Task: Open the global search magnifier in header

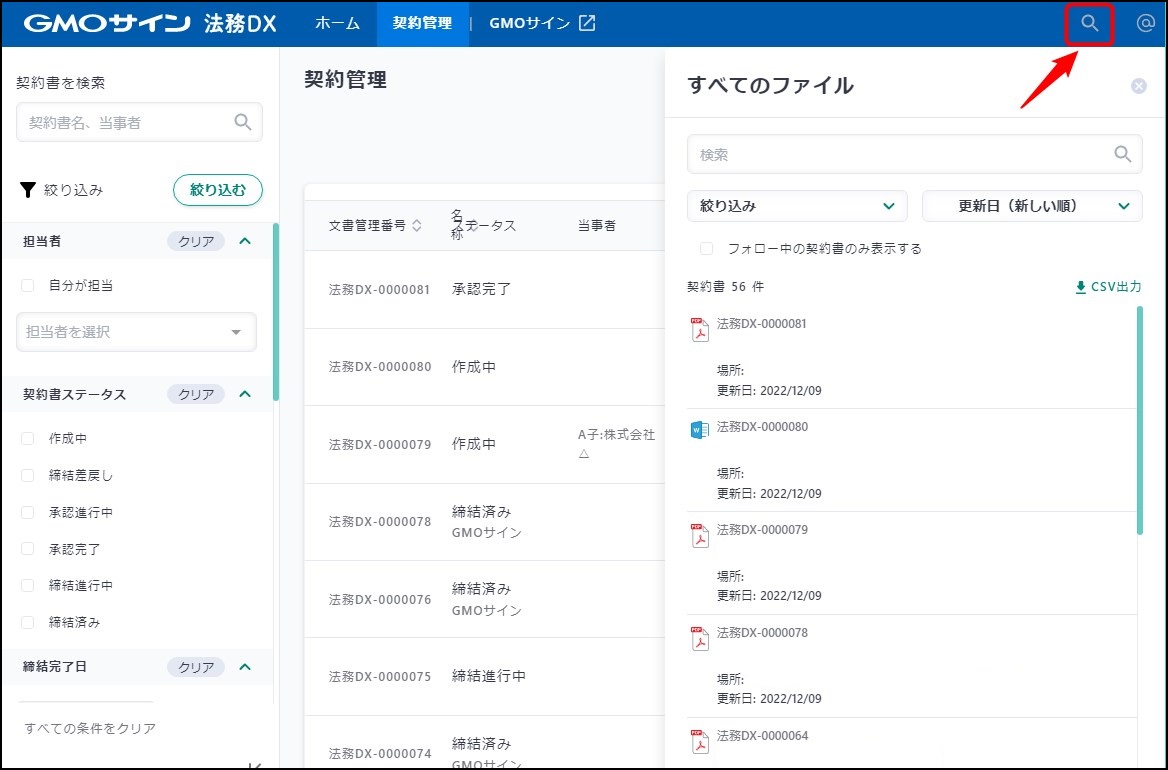Action: (1089, 23)
